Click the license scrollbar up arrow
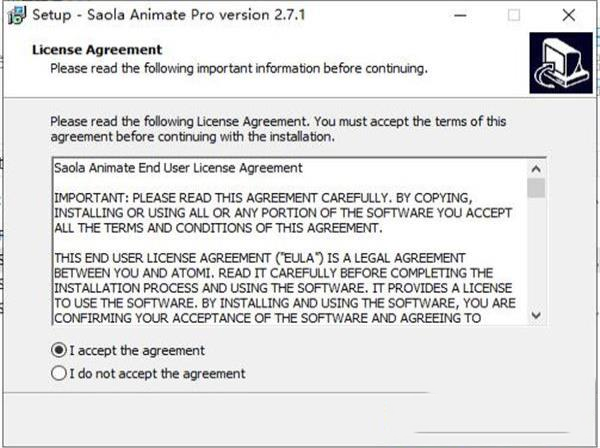Image resolution: width=600 pixels, height=448 pixels. [x=536, y=169]
